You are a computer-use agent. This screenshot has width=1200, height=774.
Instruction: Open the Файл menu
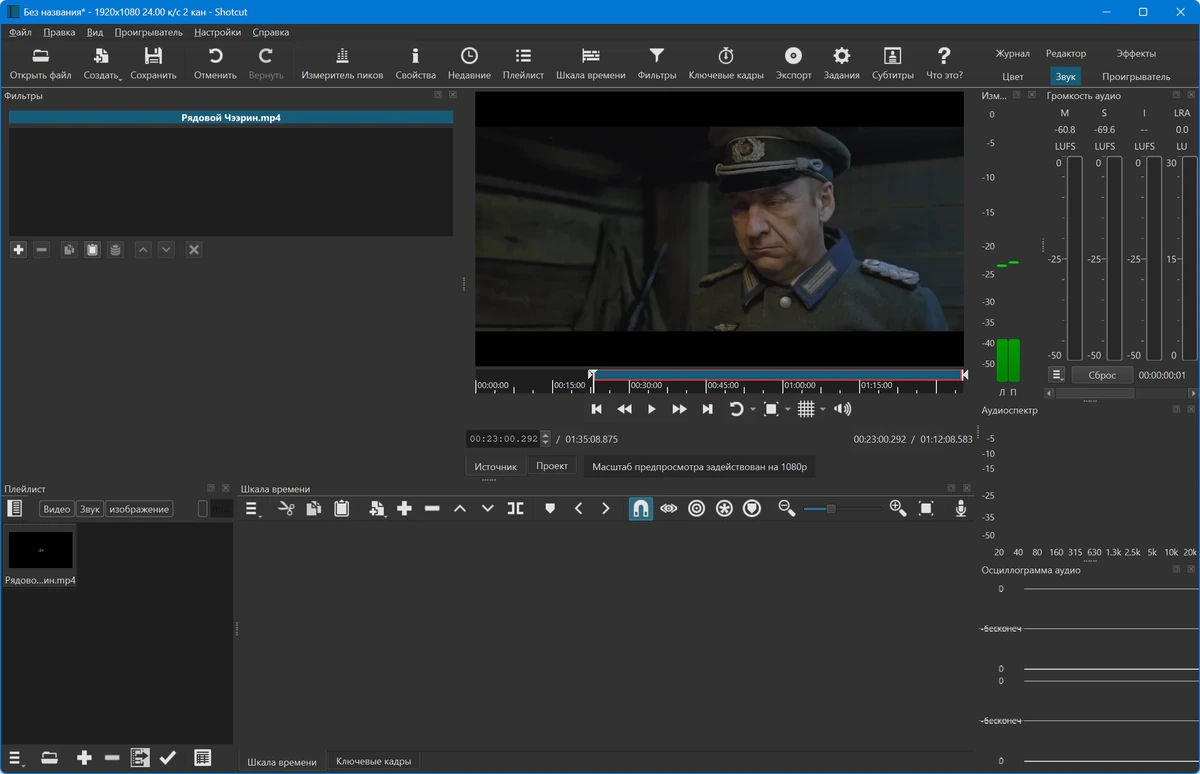point(20,32)
